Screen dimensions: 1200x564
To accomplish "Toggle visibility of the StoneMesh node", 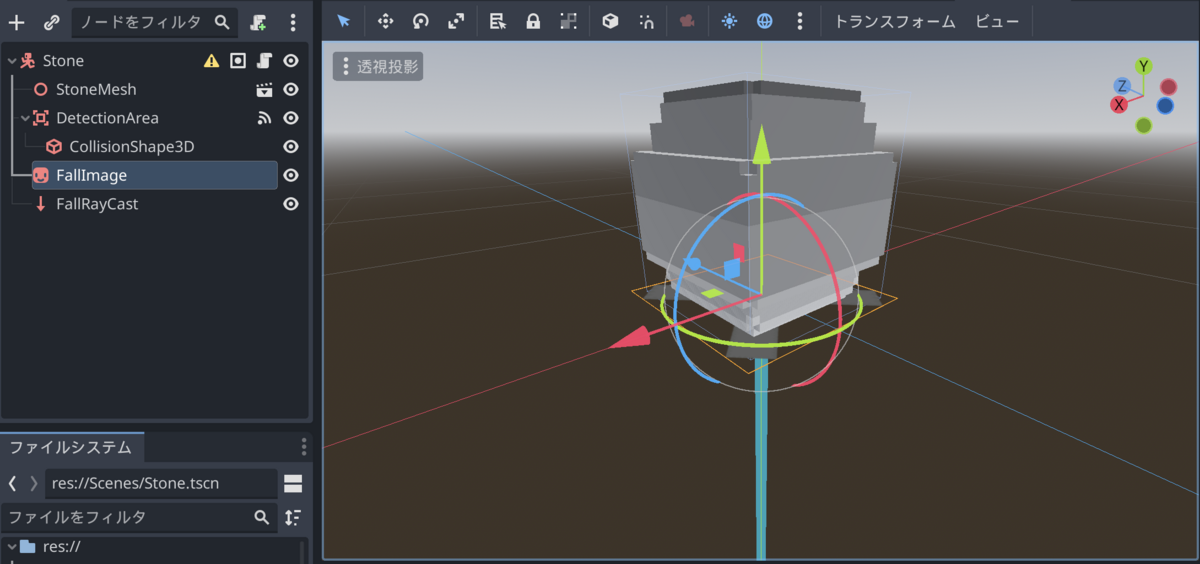I will 291,90.
